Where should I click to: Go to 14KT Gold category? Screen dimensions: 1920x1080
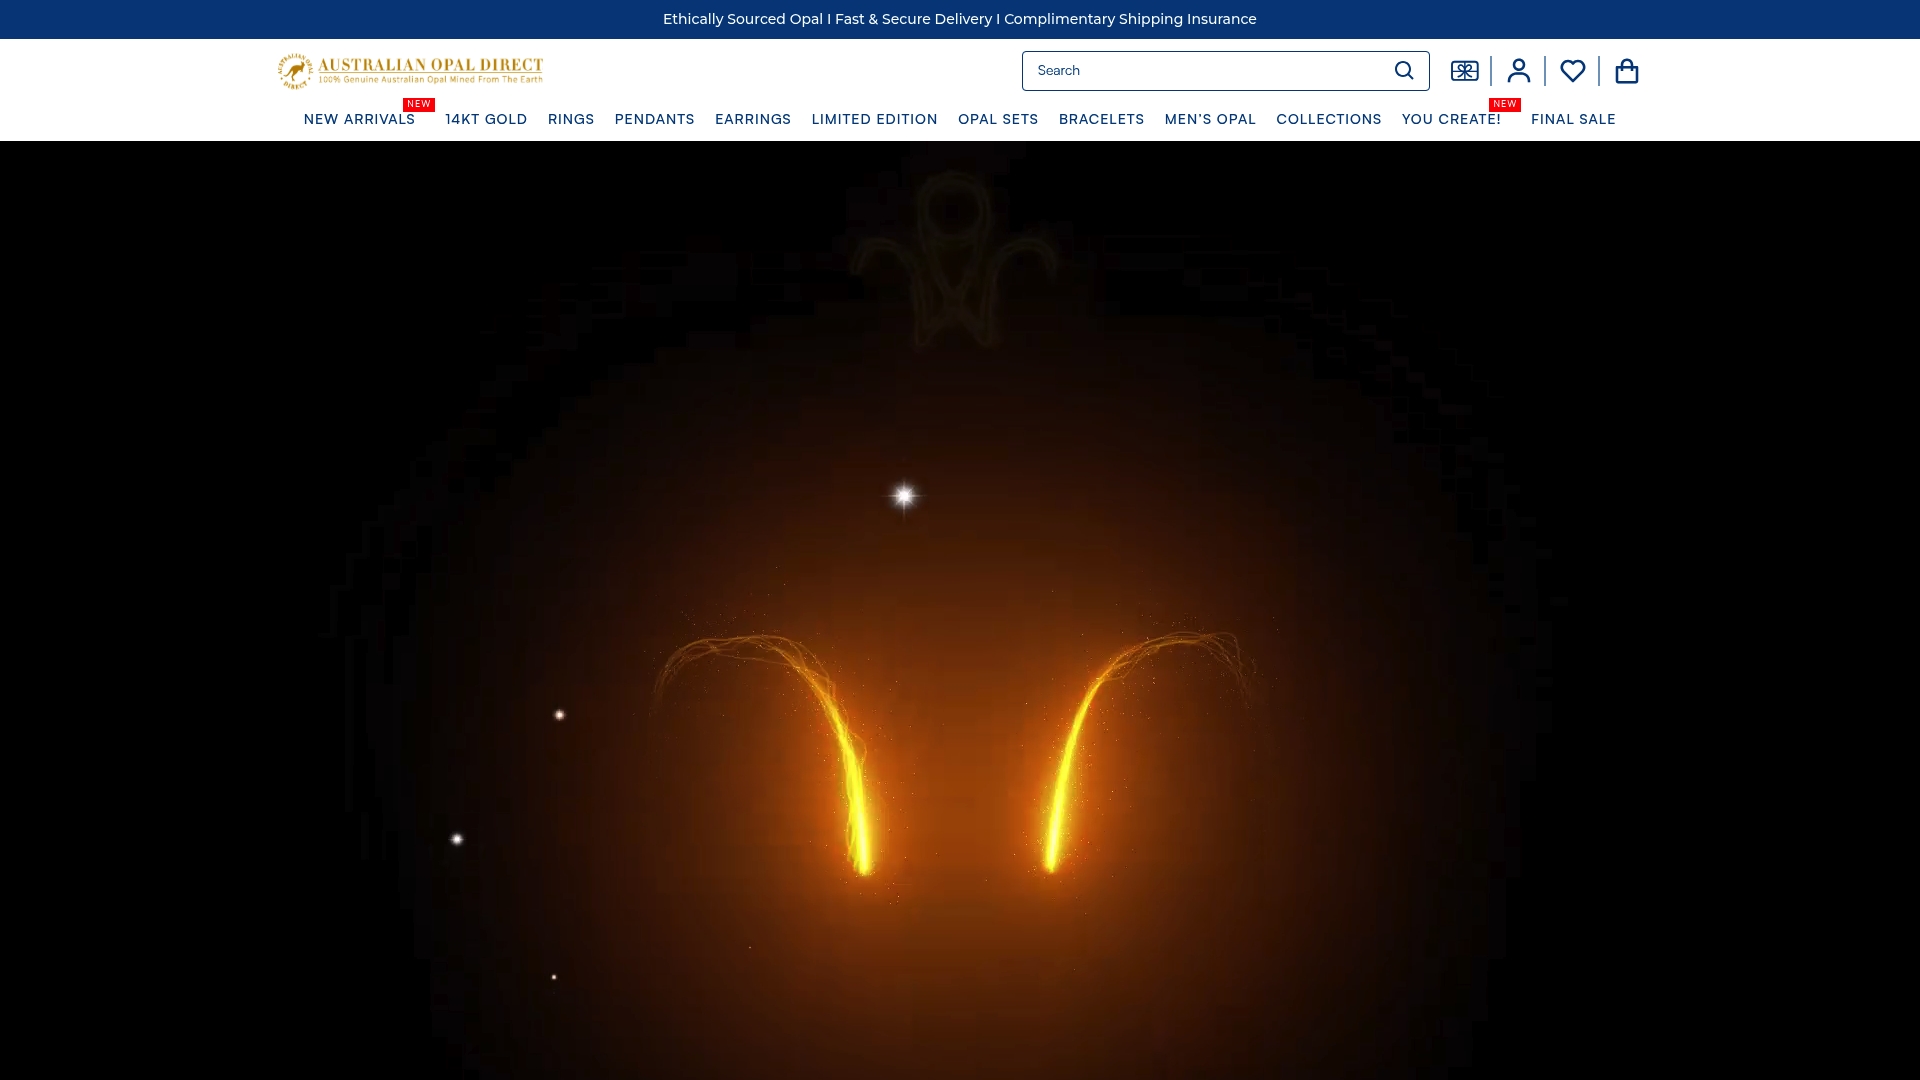click(x=486, y=119)
